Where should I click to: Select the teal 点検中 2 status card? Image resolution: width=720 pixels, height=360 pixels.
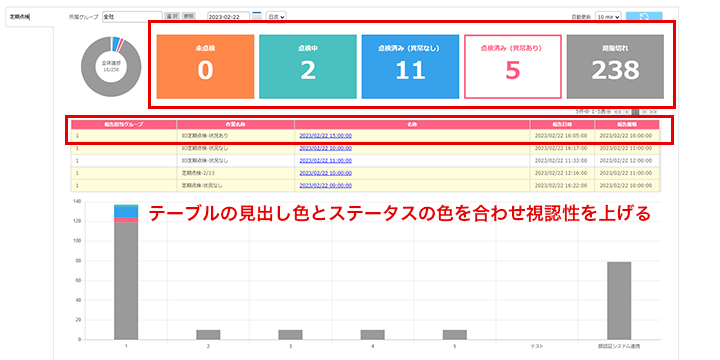(x=308, y=67)
